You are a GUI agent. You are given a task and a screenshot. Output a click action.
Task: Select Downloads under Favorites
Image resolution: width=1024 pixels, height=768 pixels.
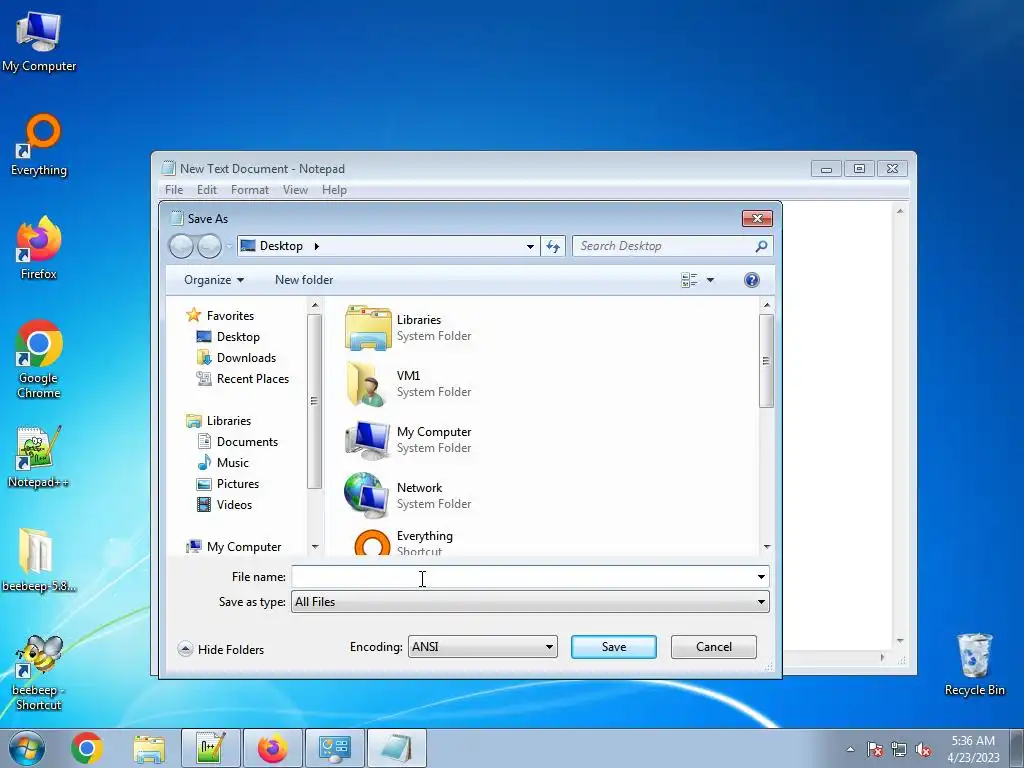pyautogui.click(x=236, y=358)
